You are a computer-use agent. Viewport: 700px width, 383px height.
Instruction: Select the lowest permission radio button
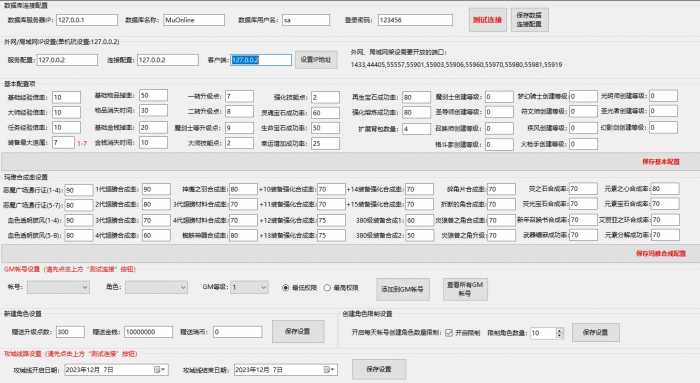point(286,288)
